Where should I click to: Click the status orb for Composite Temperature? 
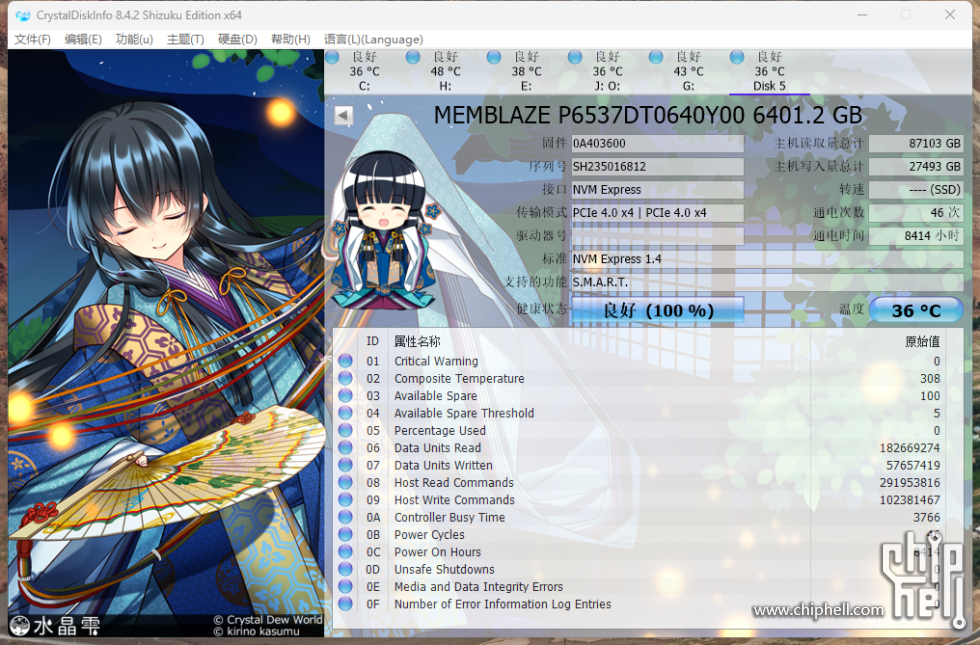point(345,378)
